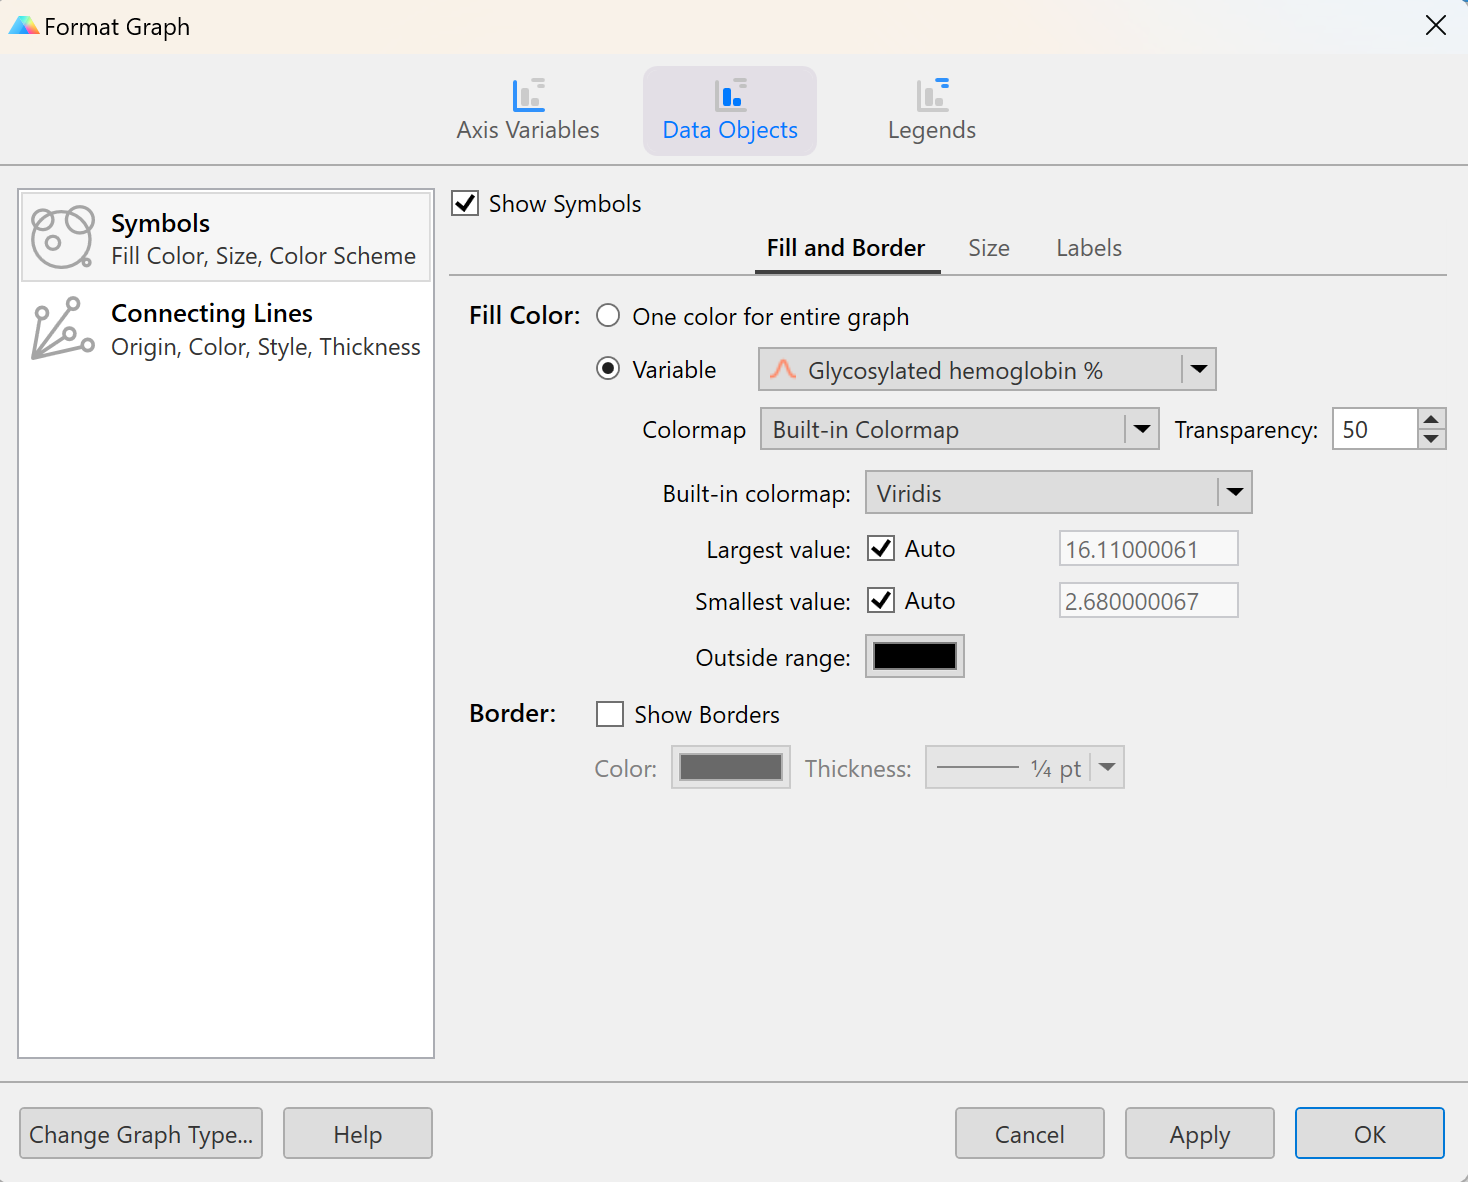Switch to the Legends section icon

click(932, 96)
